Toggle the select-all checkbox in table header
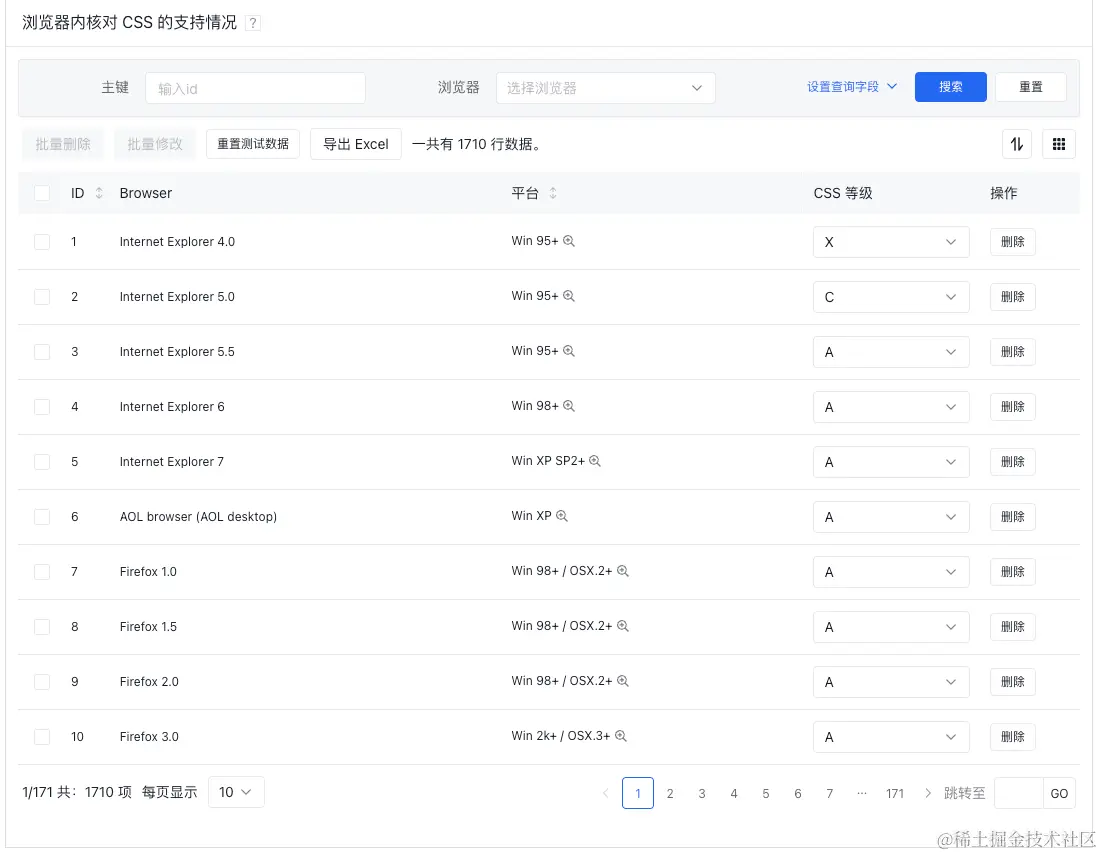This screenshot has height=856, width=1103. coord(42,193)
